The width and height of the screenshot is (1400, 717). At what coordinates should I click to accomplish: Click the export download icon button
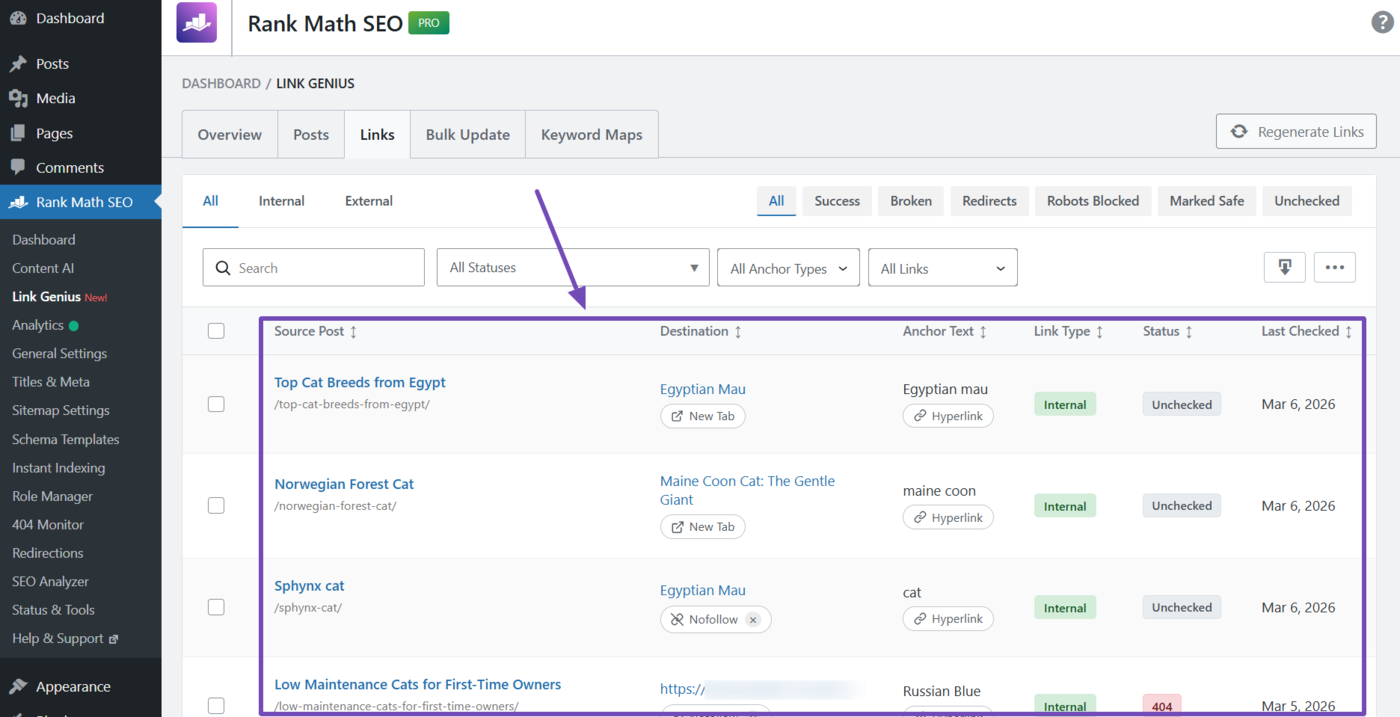1285,267
